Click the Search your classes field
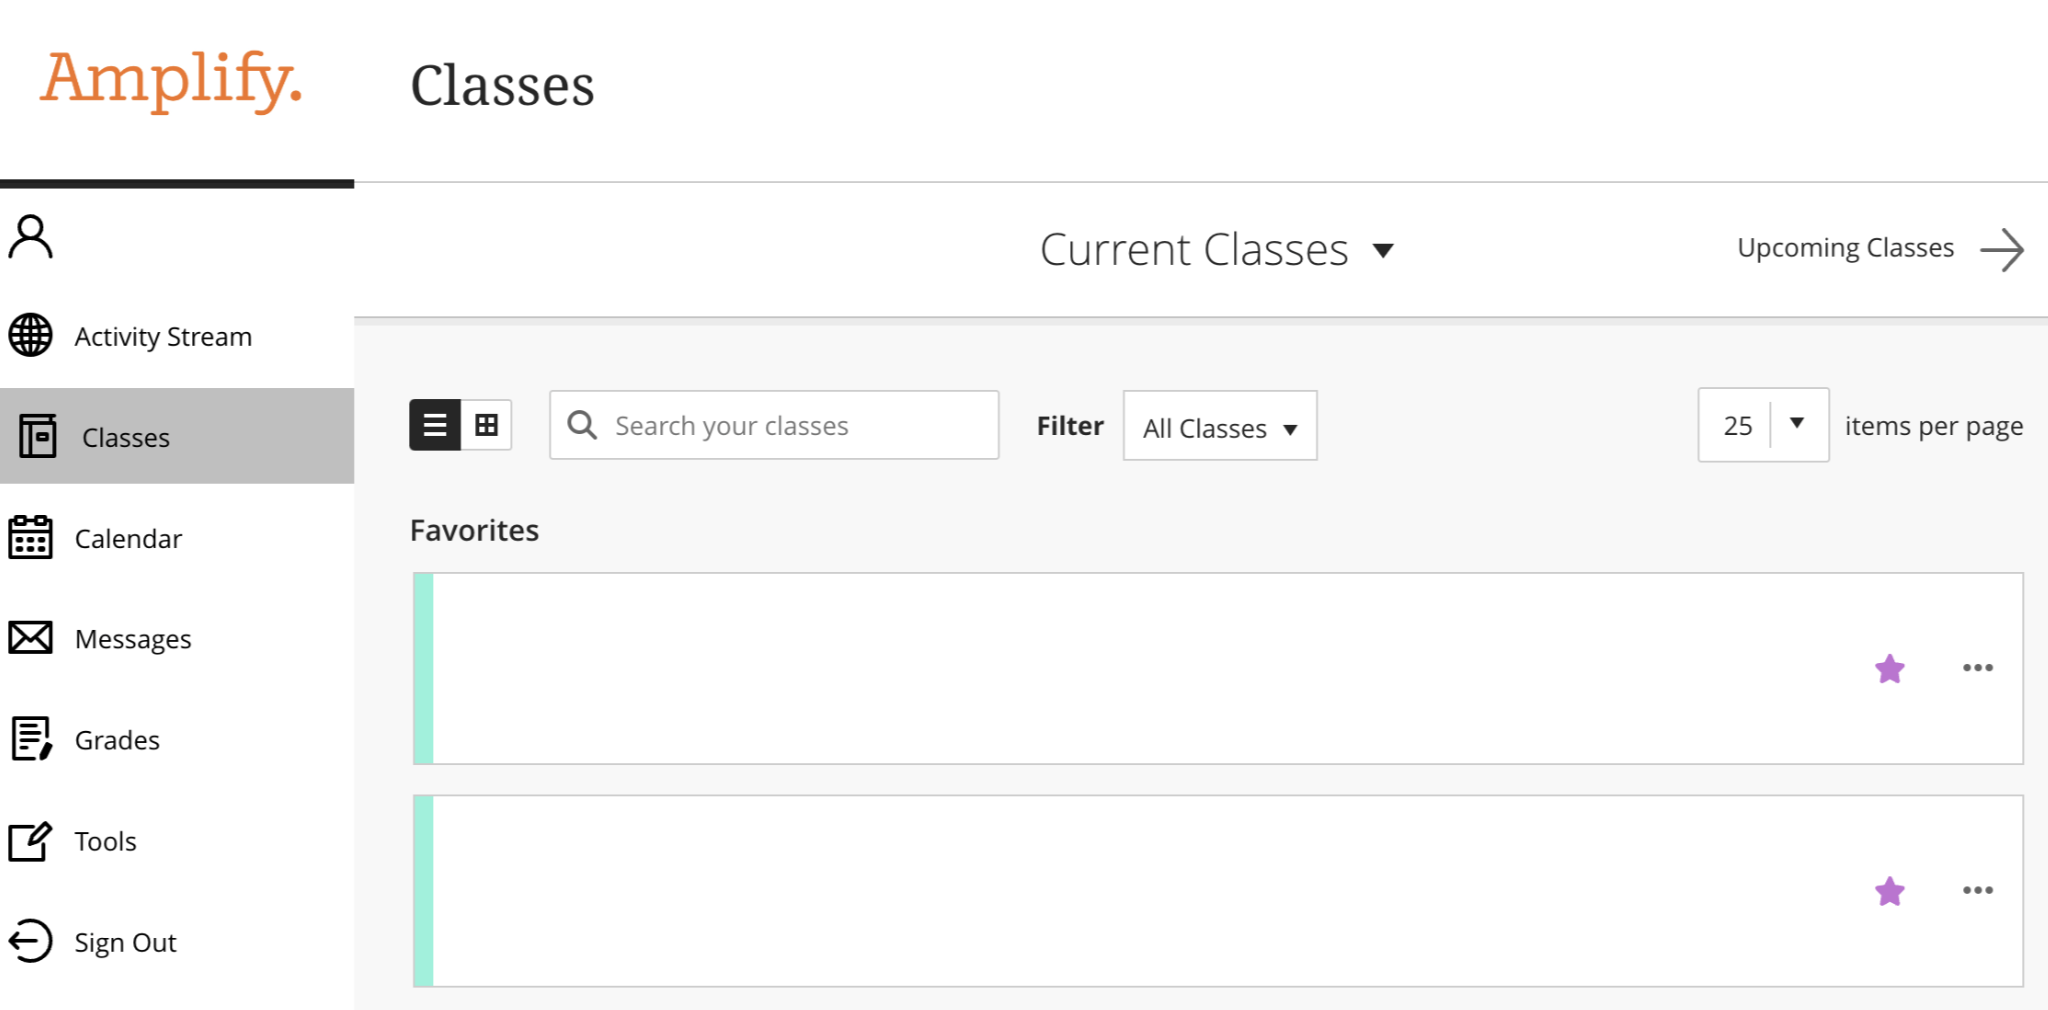2048x1010 pixels. tap(774, 425)
